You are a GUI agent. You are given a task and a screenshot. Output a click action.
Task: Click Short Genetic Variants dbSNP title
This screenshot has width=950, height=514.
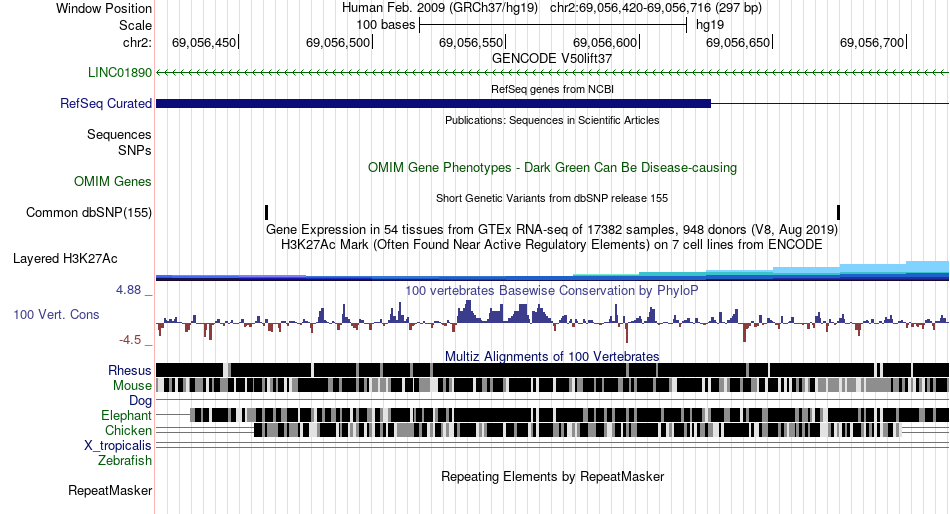[552, 198]
